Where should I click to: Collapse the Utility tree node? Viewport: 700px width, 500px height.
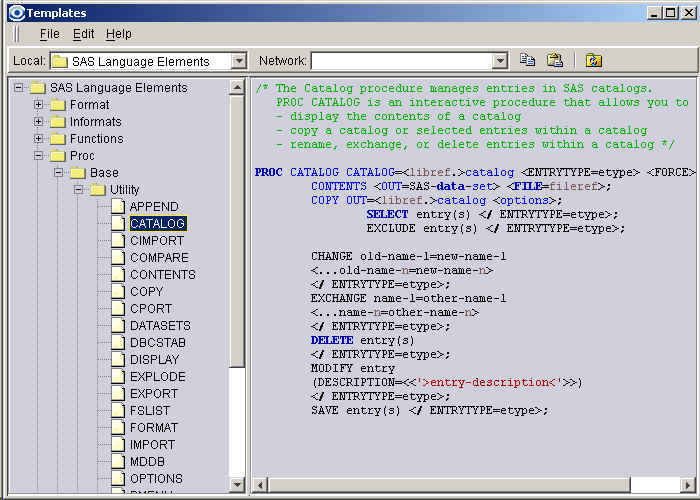click(79, 189)
